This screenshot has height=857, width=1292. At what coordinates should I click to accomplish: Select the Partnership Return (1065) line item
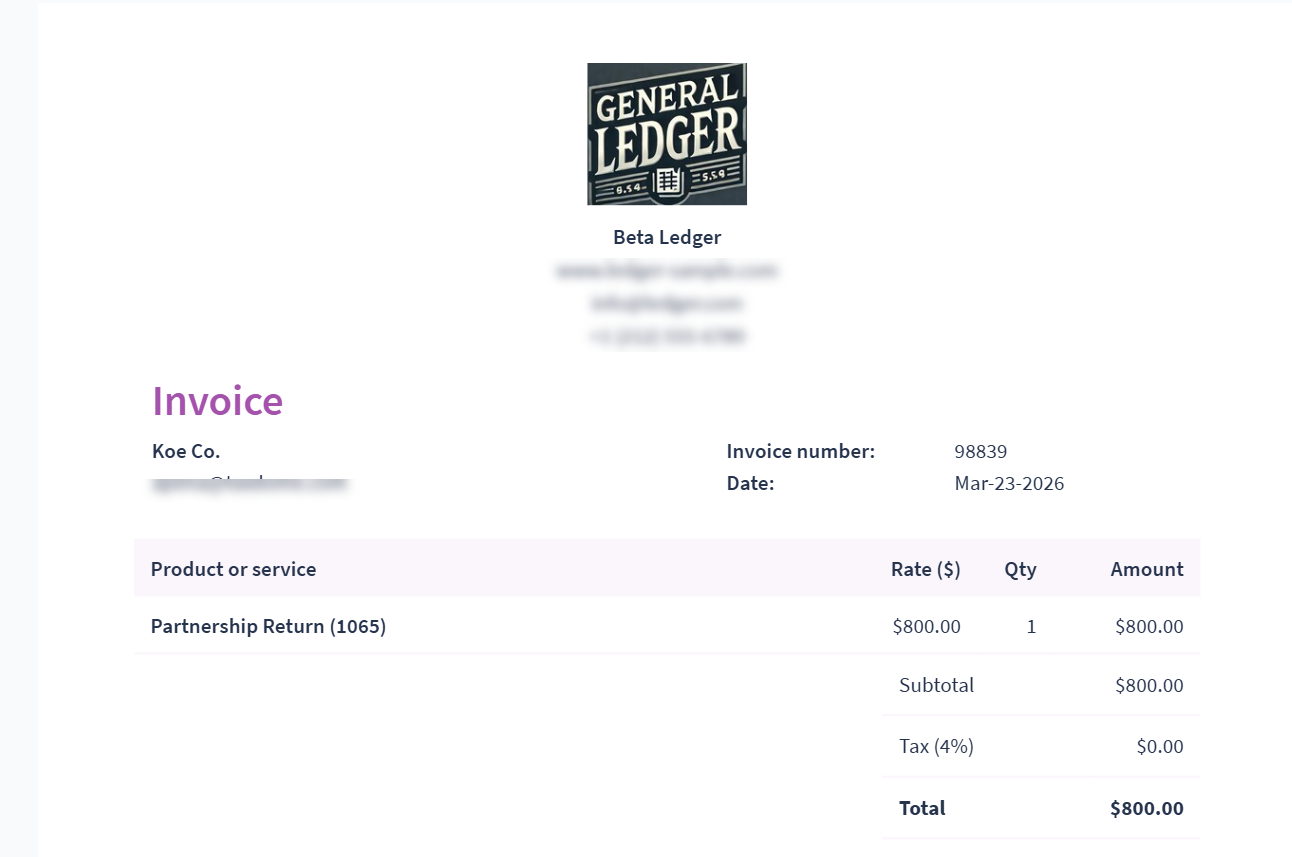268,627
